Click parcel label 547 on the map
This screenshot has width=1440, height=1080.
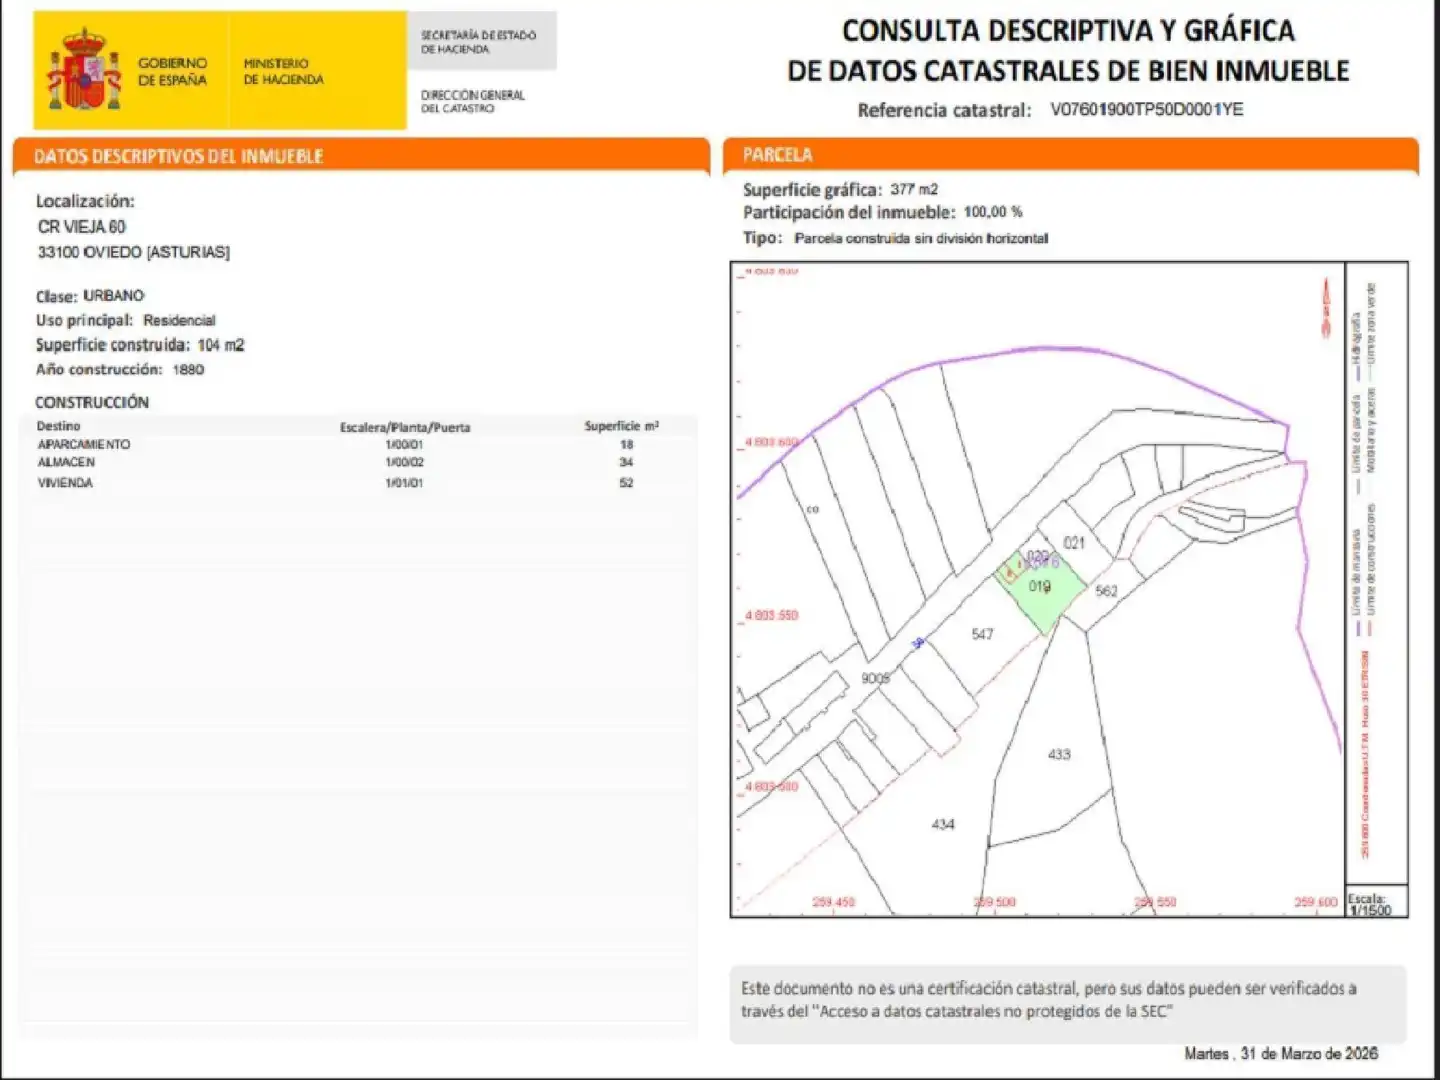[x=982, y=634]
